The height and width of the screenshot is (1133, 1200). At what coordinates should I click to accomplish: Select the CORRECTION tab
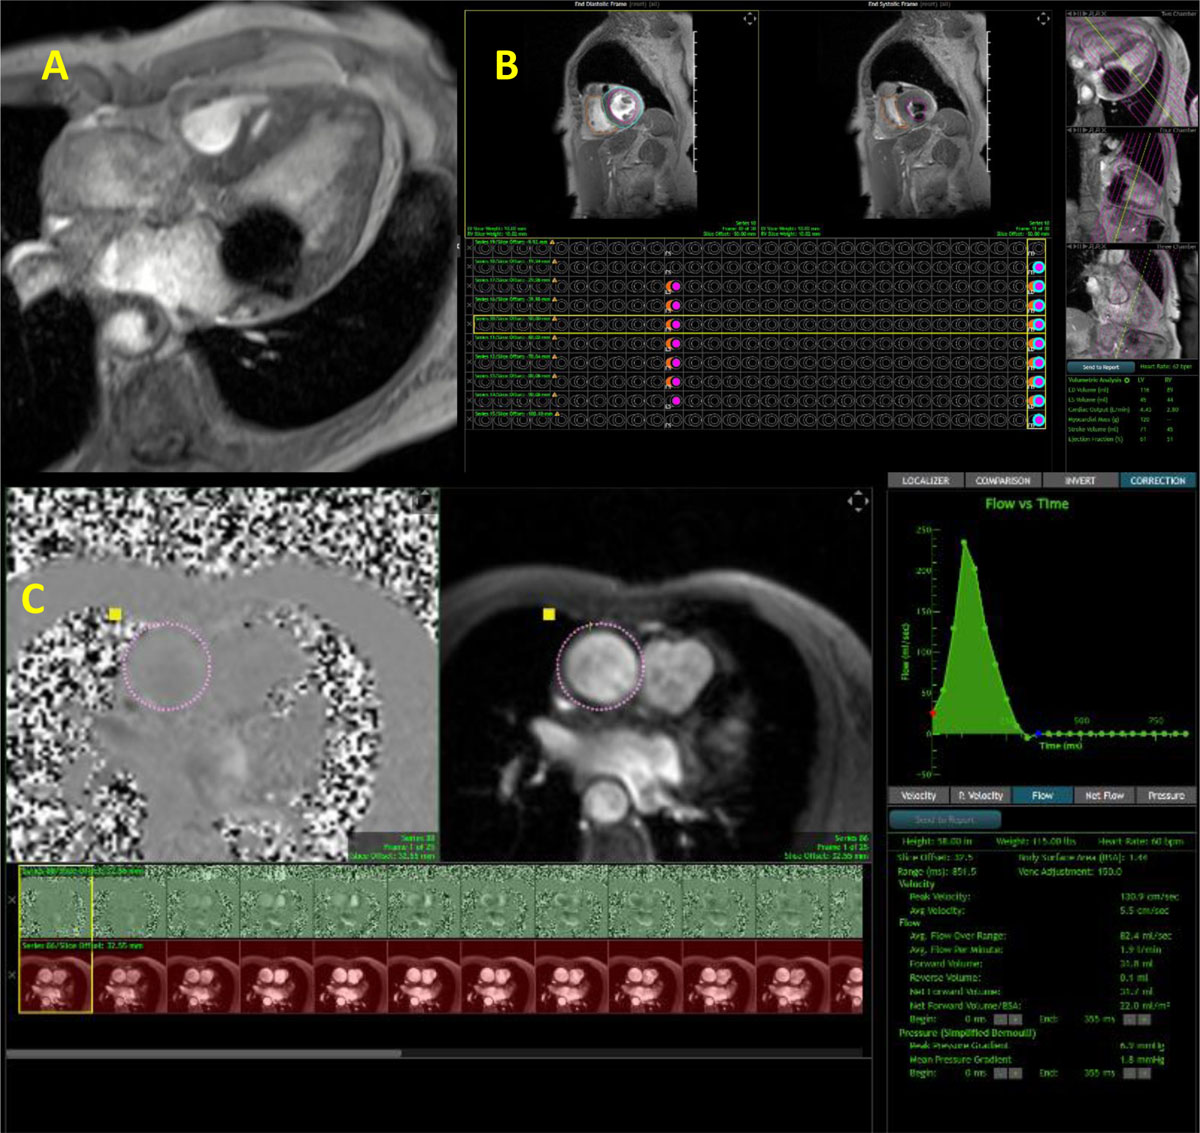(x=1157, y=480)
